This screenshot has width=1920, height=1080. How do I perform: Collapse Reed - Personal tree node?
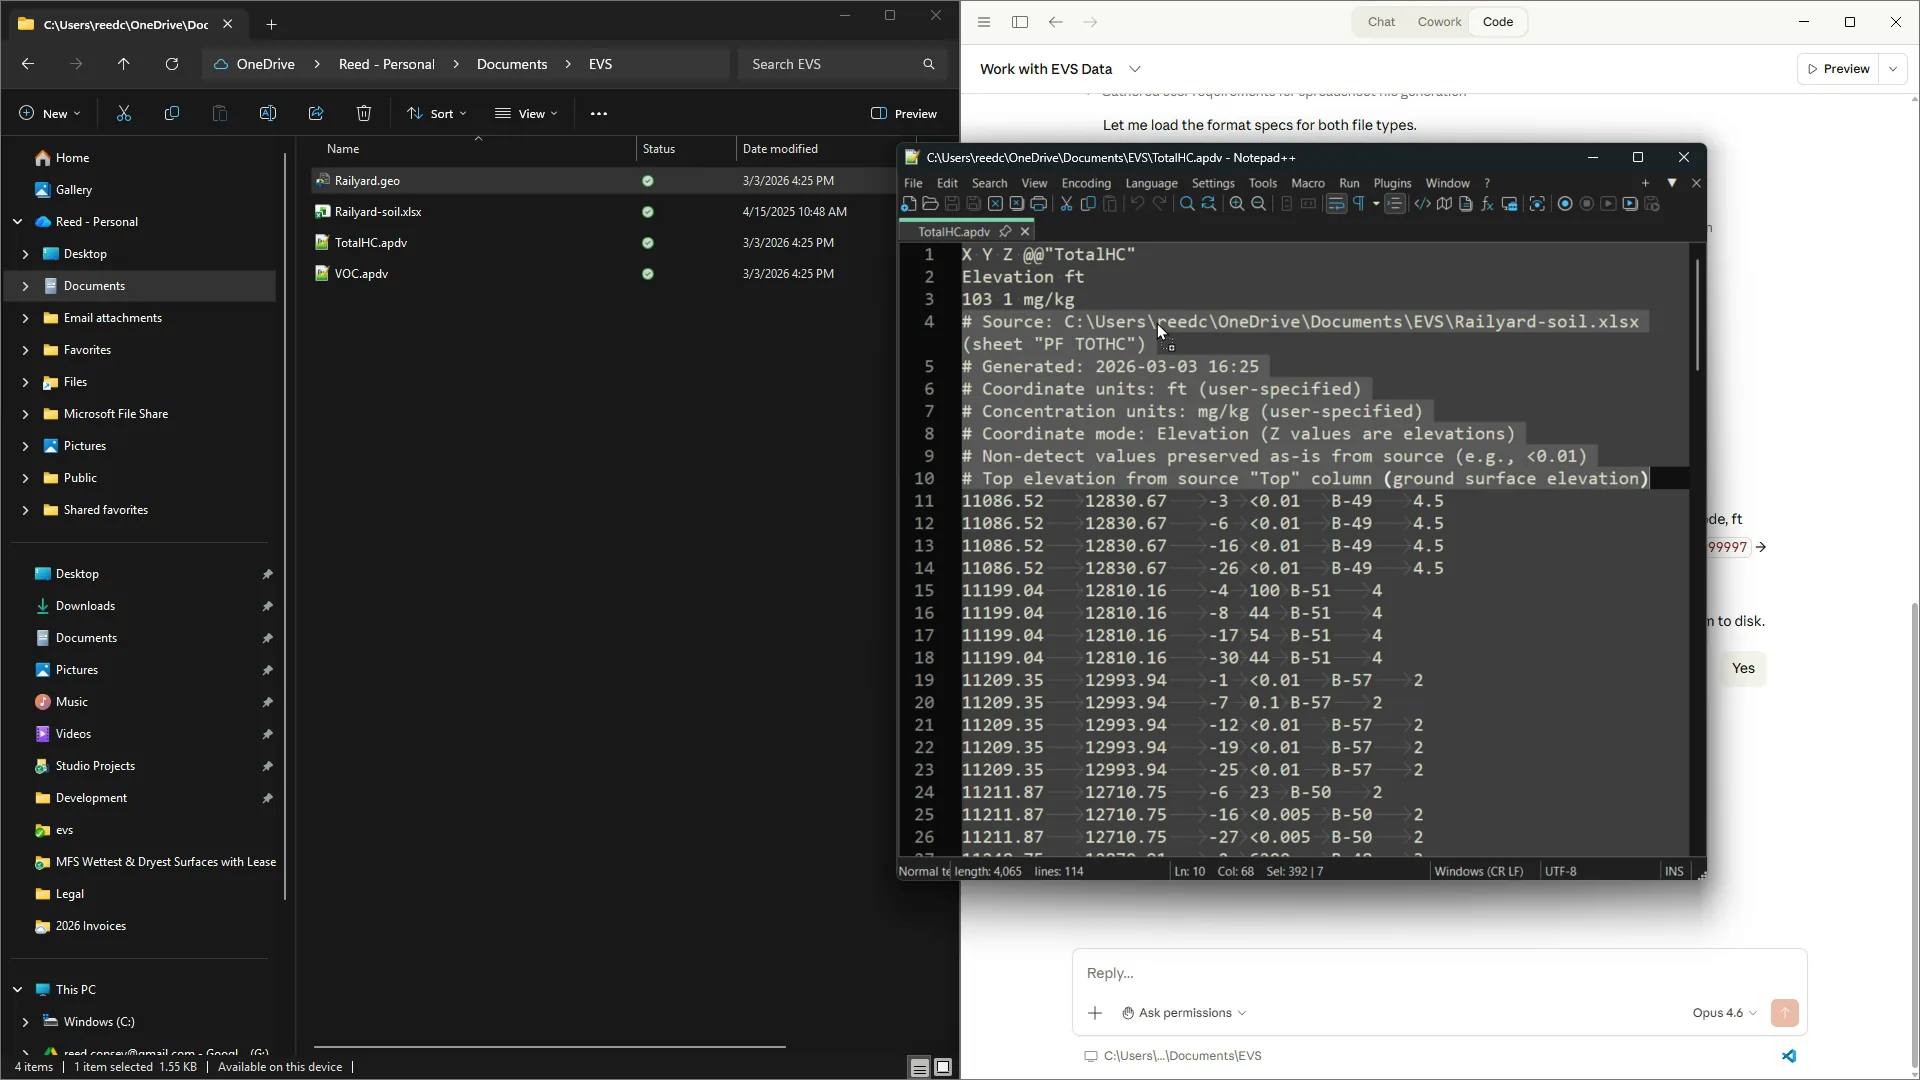(x=17, y=222)
